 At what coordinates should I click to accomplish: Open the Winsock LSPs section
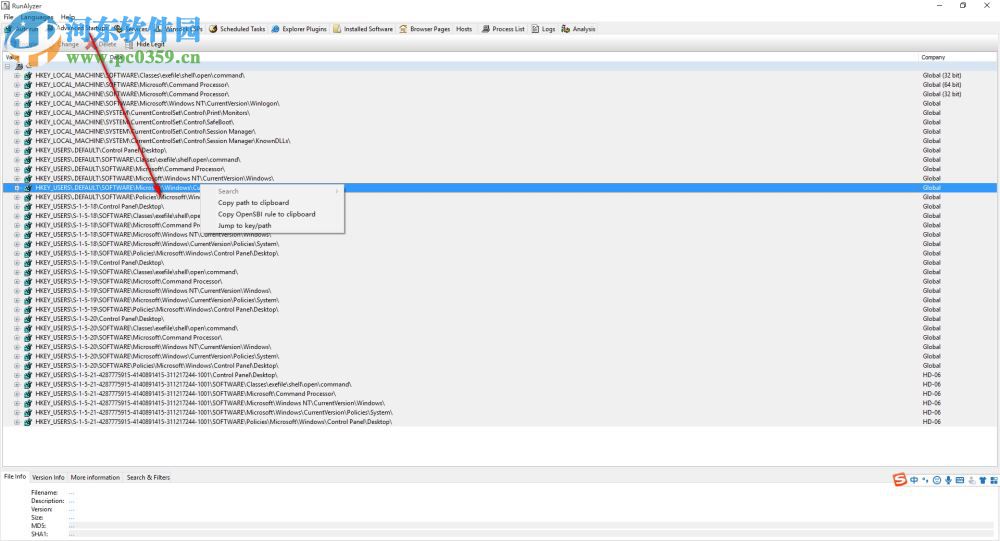point(179,29)
